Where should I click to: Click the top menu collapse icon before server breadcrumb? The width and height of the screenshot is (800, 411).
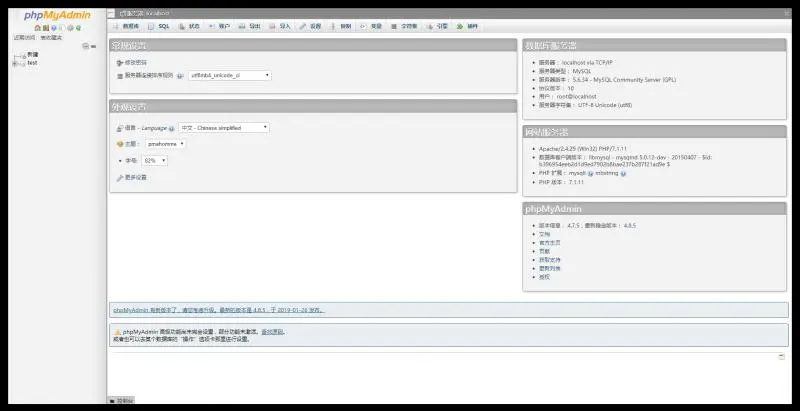(111, 13)
